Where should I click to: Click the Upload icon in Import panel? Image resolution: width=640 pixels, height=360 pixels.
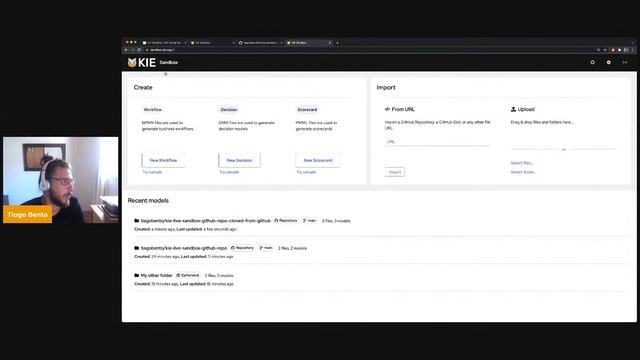513,109
